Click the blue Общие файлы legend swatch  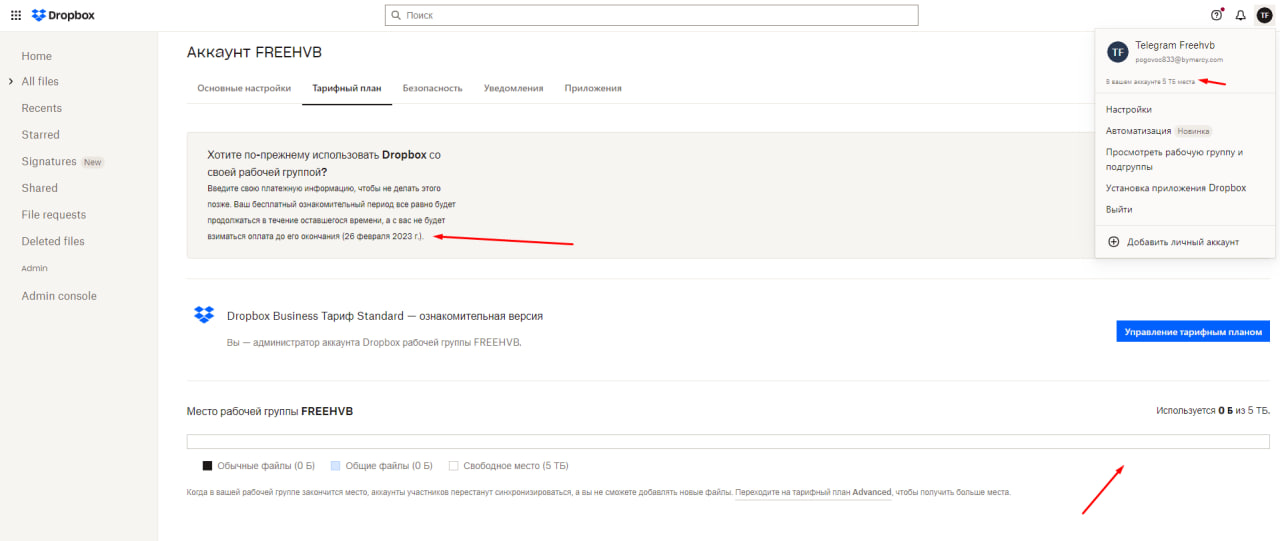click(x=336, y=466)
